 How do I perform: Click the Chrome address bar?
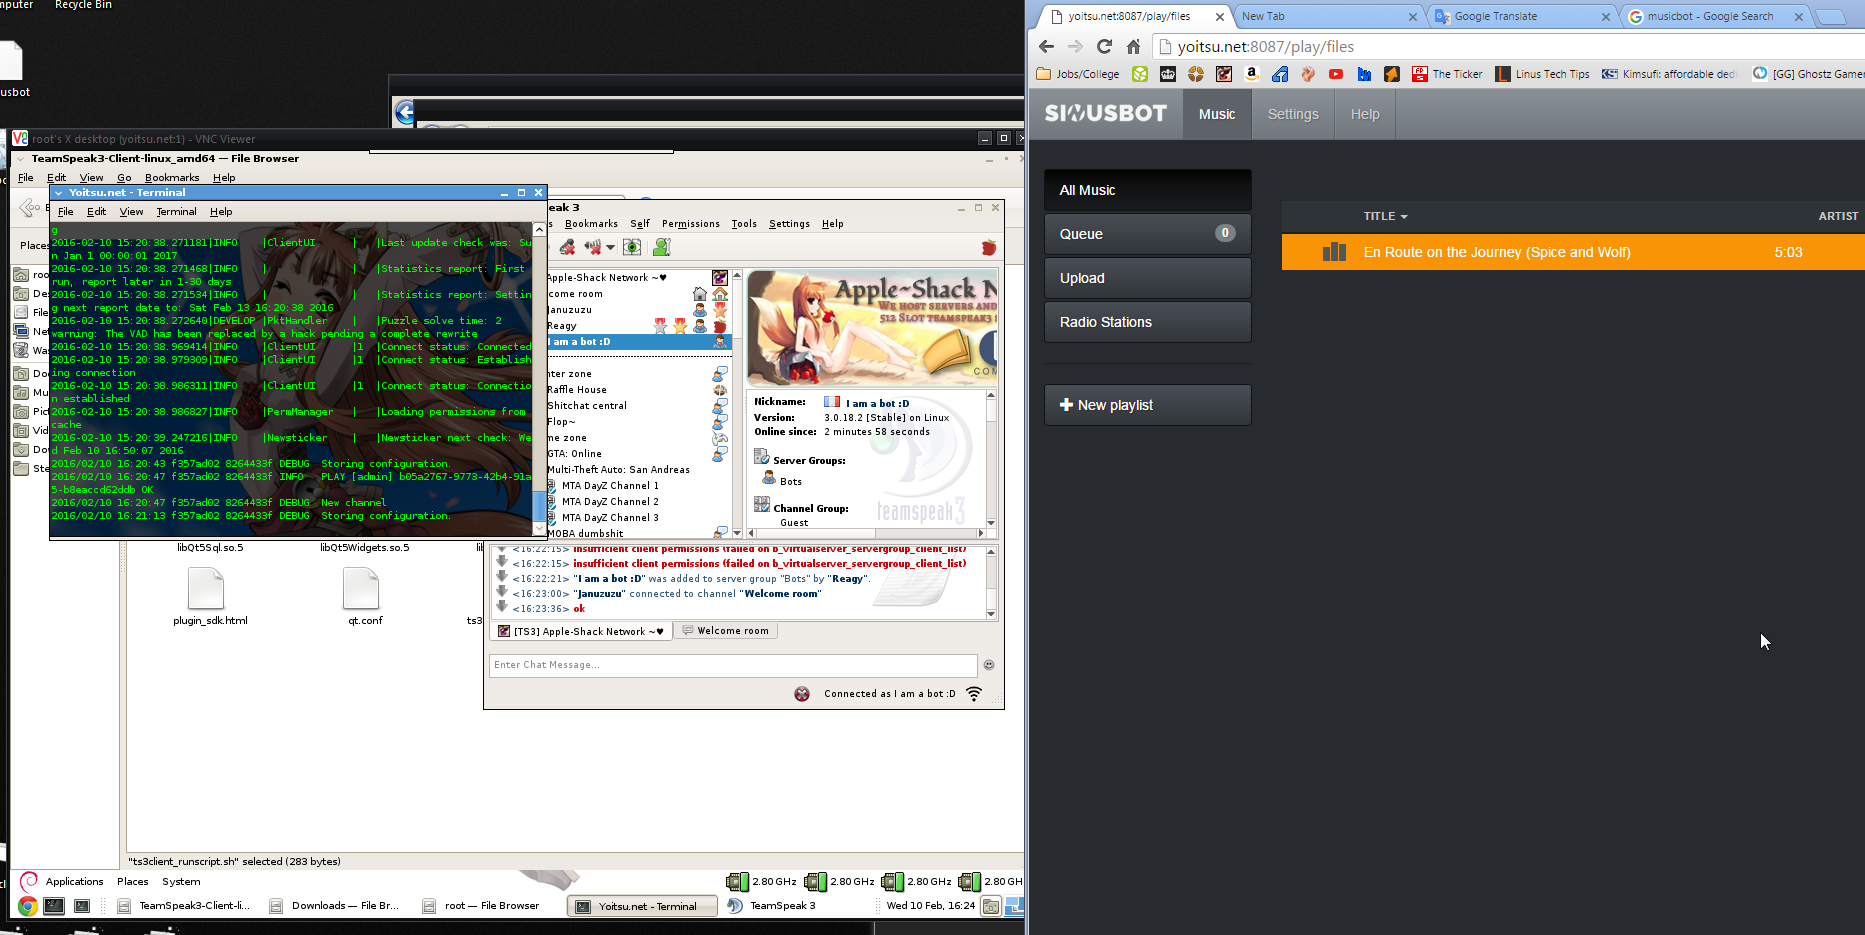1508,46
